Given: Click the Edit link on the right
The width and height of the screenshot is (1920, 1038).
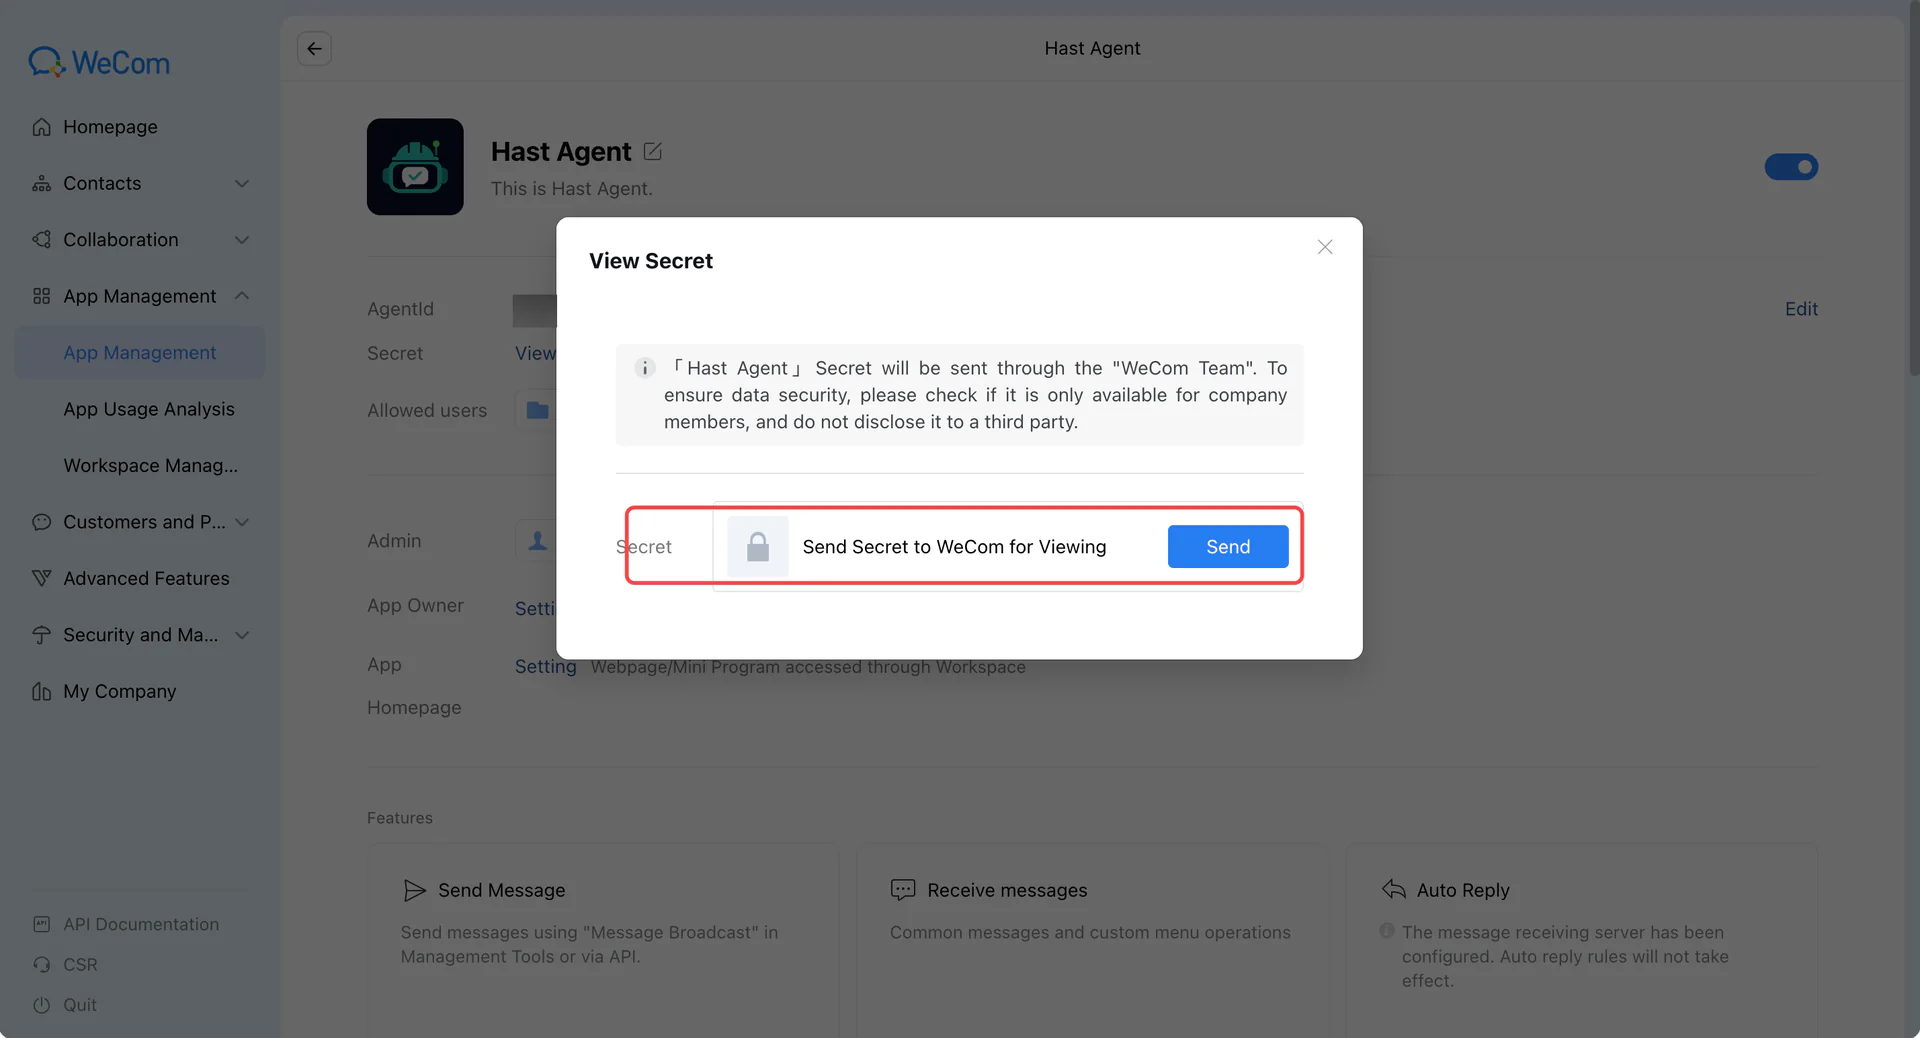Looking at the screenshot, I should click(x=1801, y=309).
